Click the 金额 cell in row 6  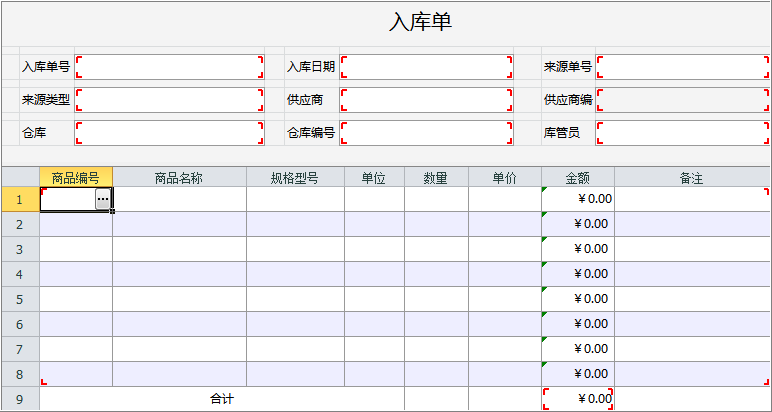pyautogui.click(x=578, y=324)
